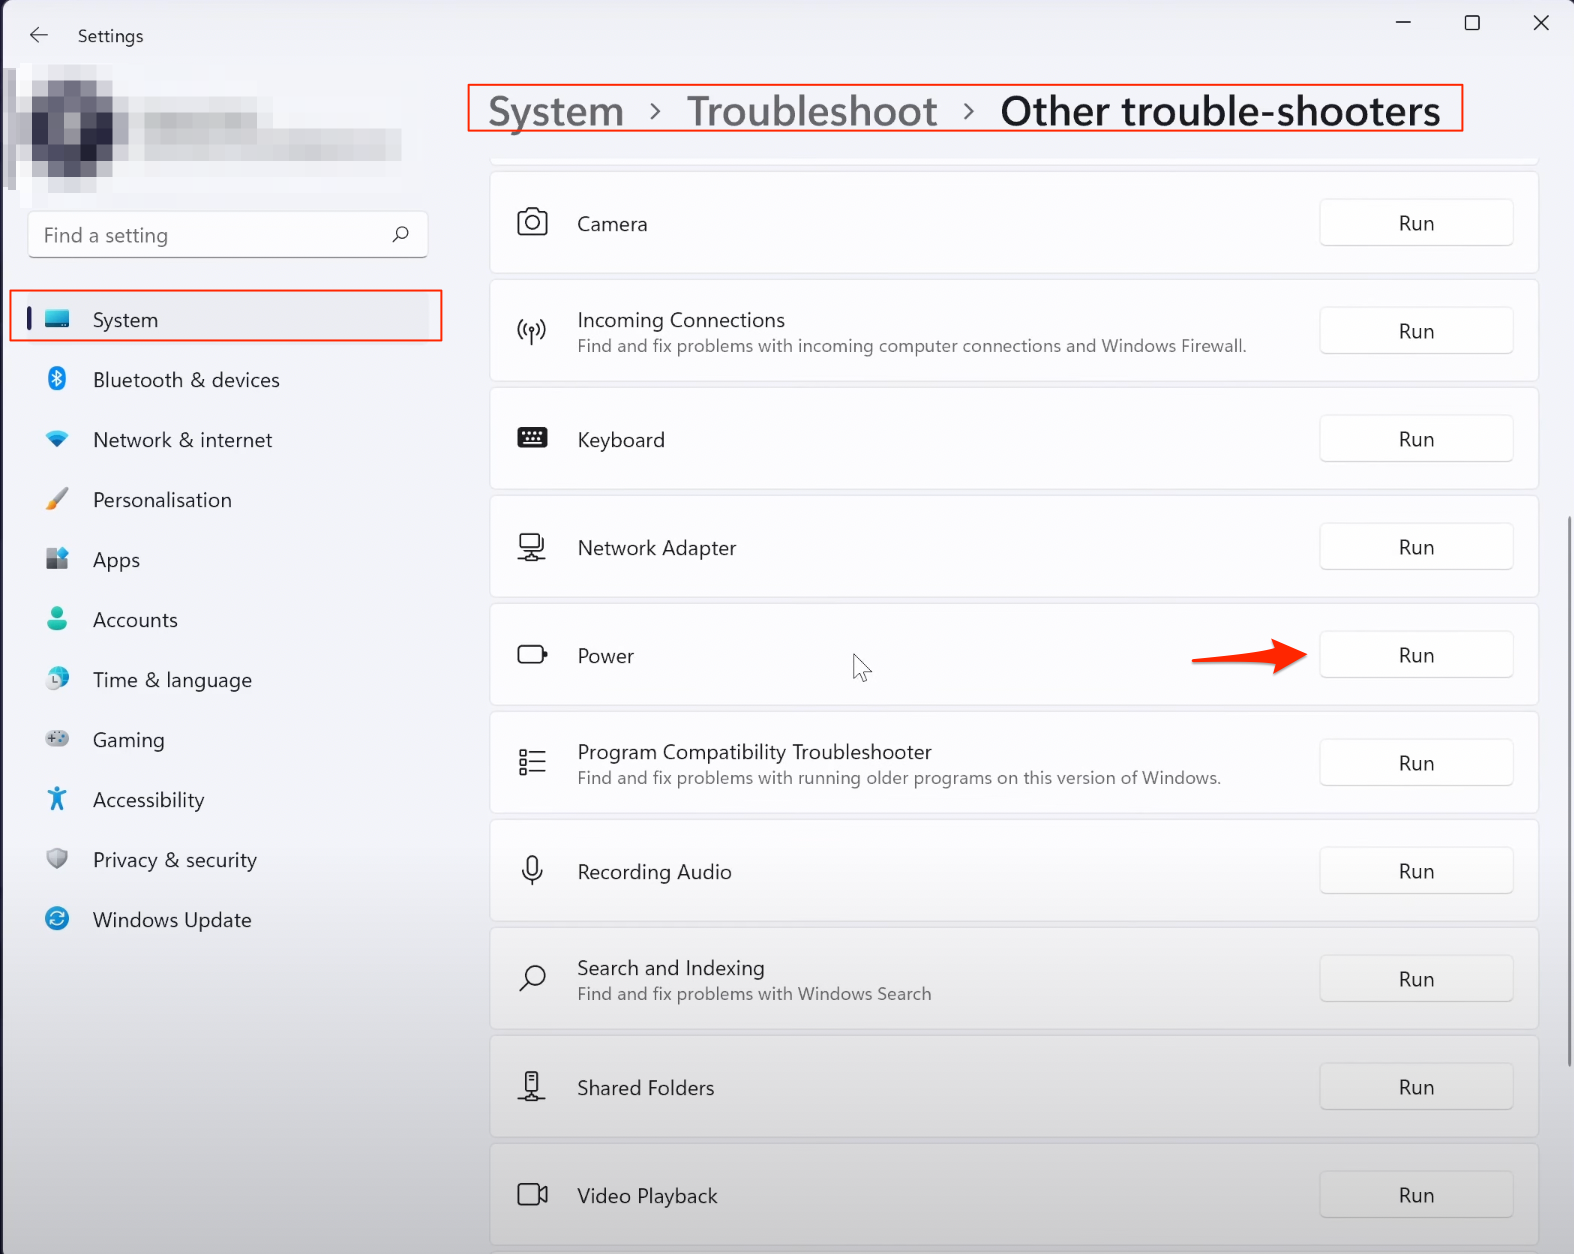
Task: Run the Keyboard troubleshooter
Action: tap(1415, 439)
